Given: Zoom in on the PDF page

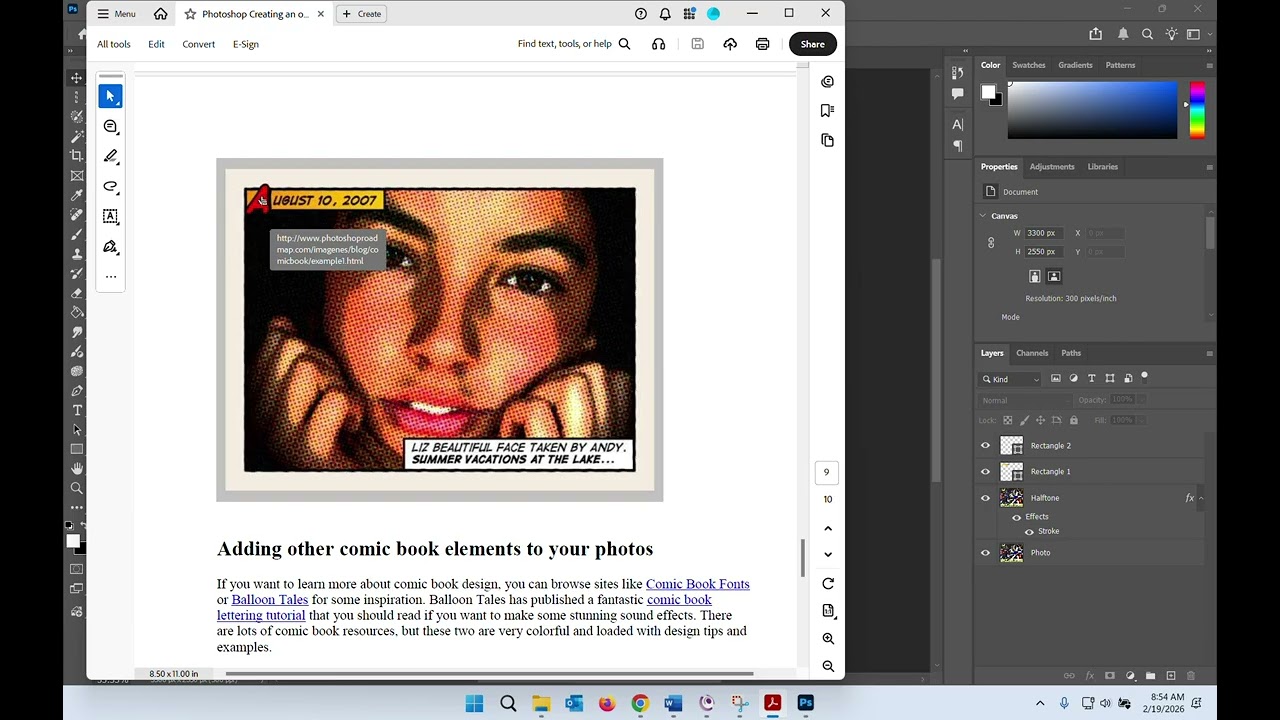Looking at the screenshot, I should (828, 638).
